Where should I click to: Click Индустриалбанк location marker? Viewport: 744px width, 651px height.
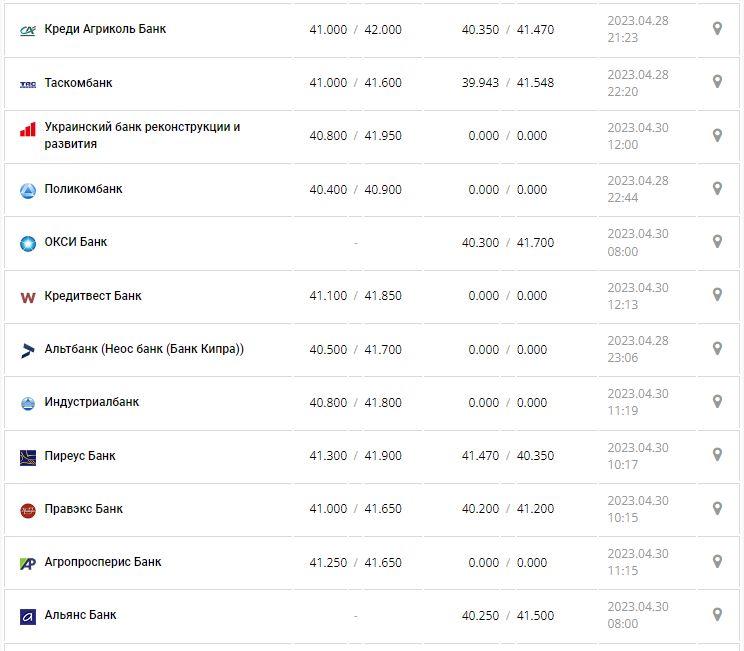(x=717, y=402)
